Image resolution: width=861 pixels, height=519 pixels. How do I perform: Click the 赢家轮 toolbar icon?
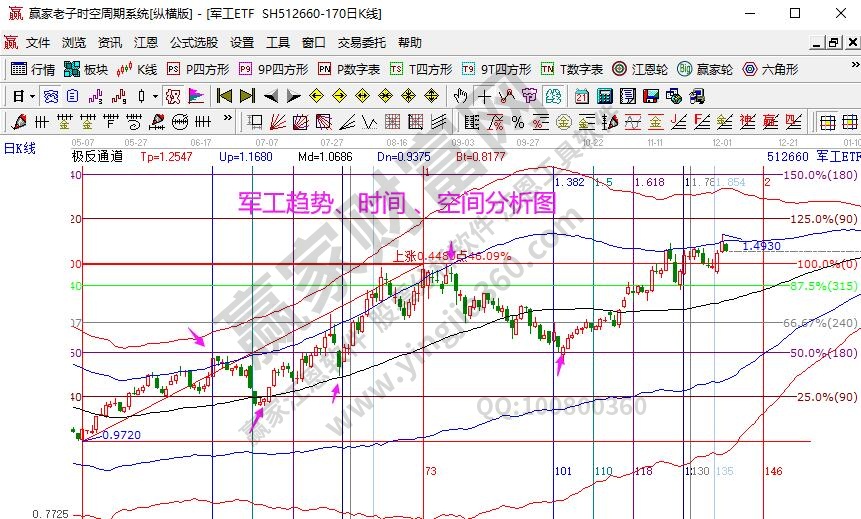coord(704,69)
